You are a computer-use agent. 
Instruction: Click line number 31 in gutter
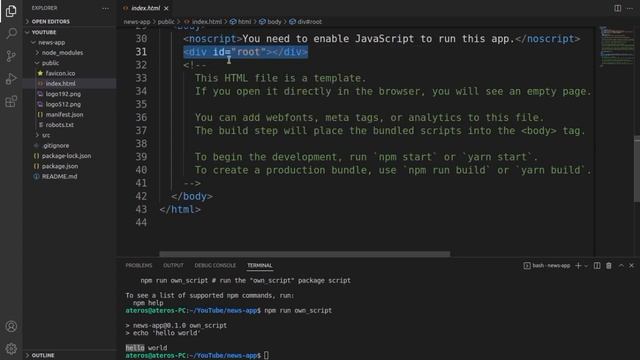[141, 52]
